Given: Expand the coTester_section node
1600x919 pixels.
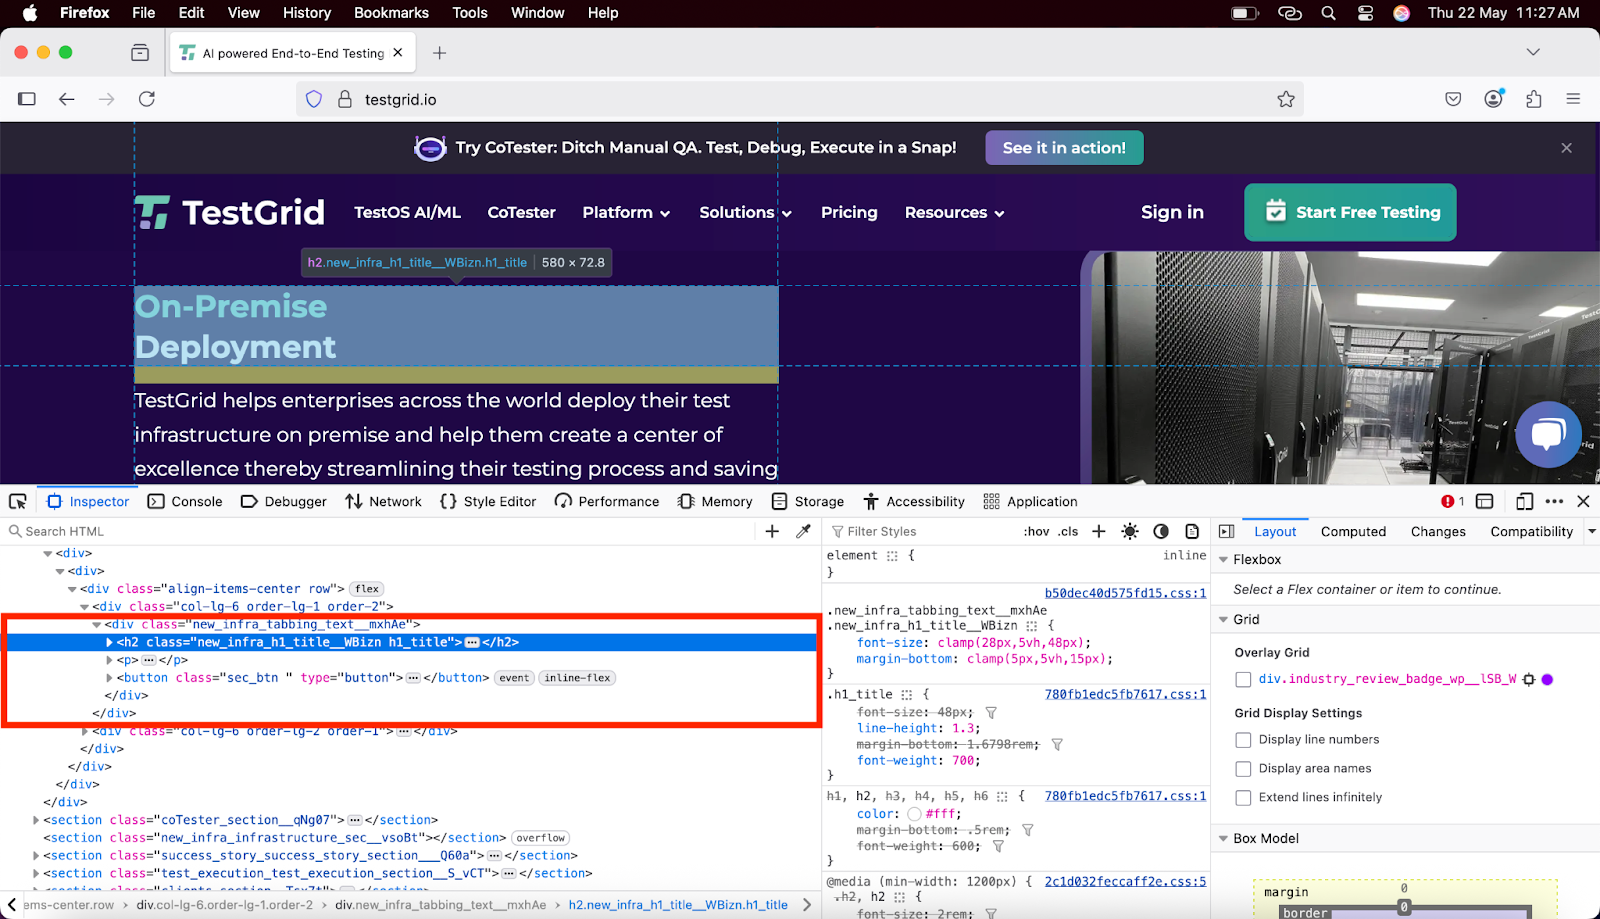Looking at the screenshot, I should [36, 820].
